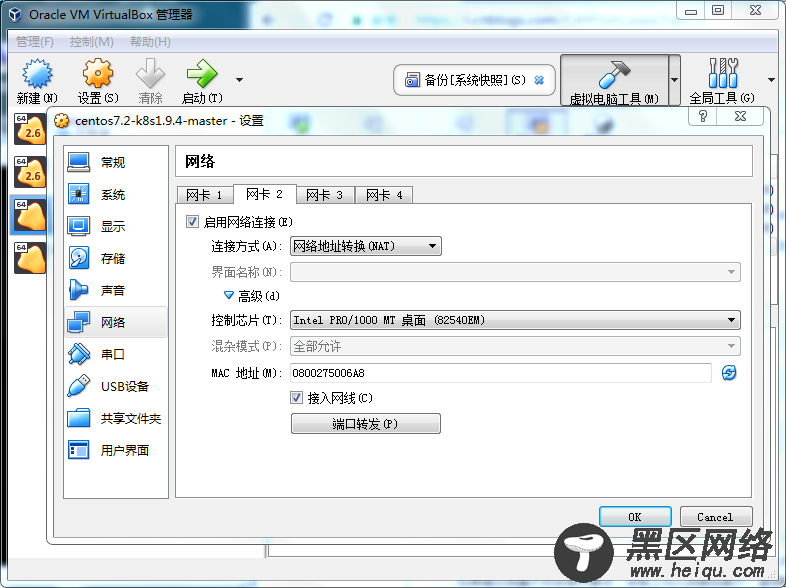The height and width of the screenshot is (588, 786).
Task: Click the settings dialog help question-mark button
Action: (x=703, y=116)
